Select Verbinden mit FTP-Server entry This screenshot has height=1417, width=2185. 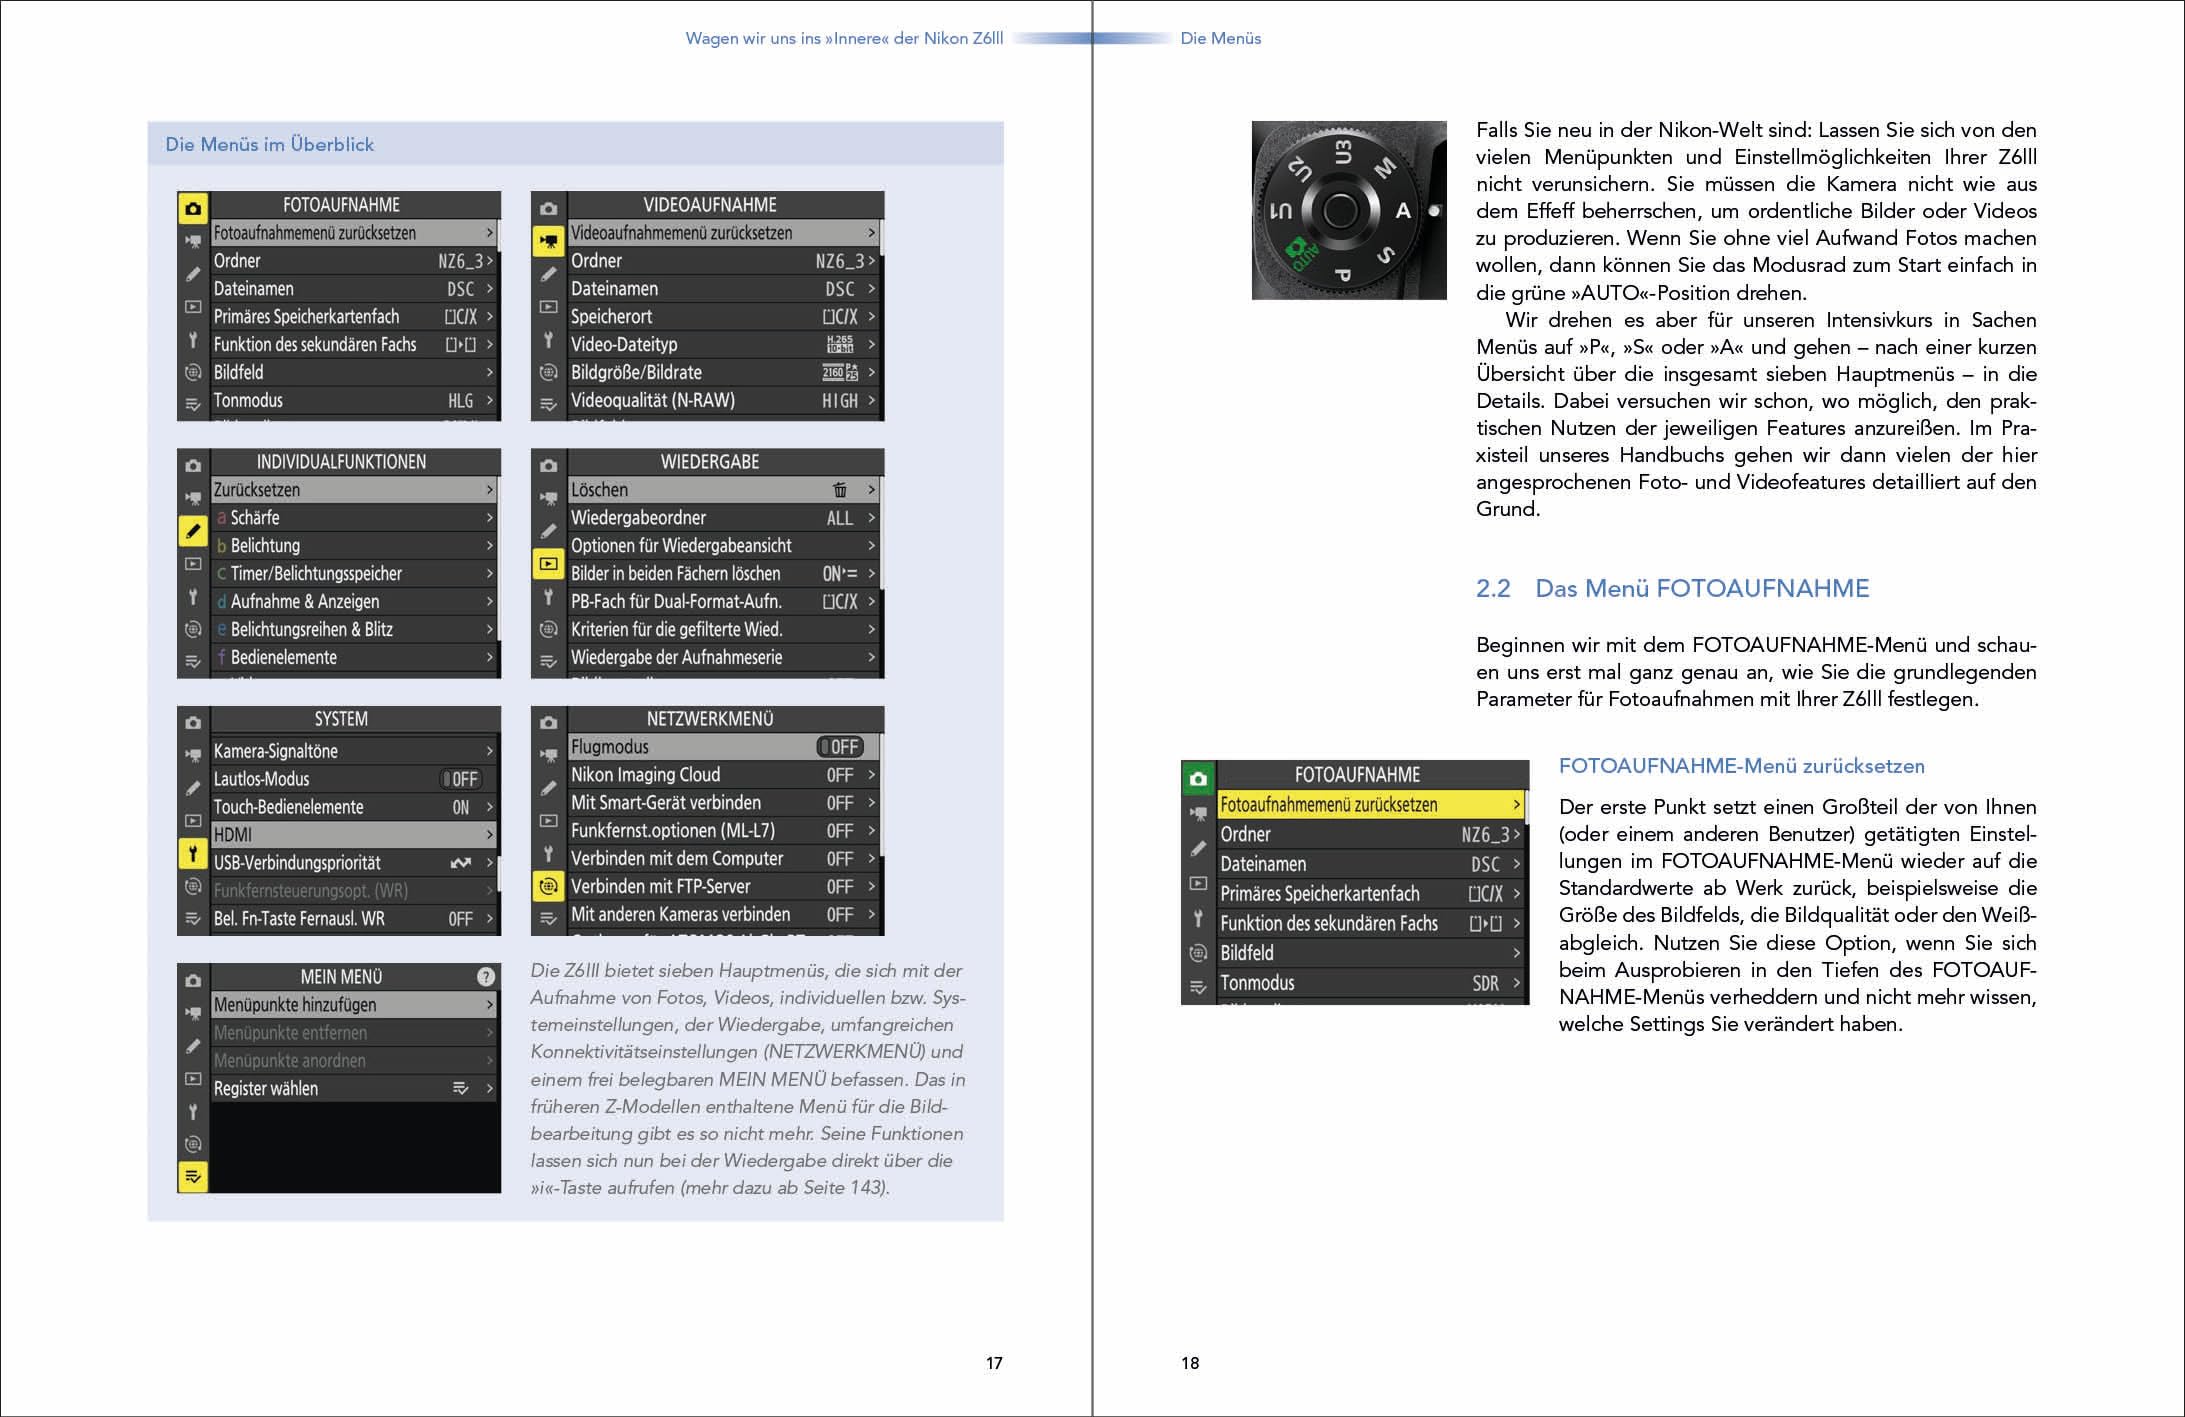[724, 887]
